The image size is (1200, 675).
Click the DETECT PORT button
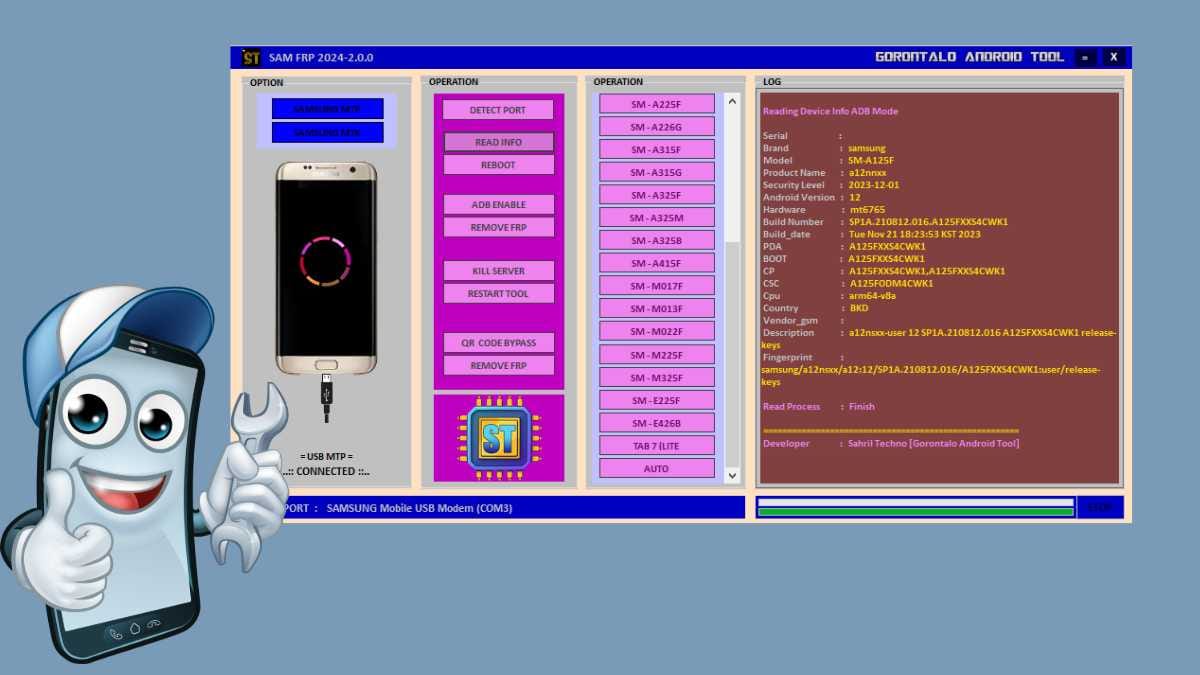point(498,110)
